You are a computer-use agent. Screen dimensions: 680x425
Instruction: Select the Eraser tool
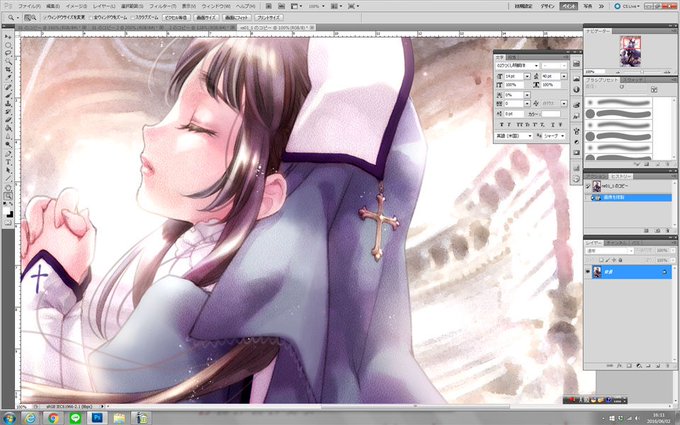tap(8, 120)
